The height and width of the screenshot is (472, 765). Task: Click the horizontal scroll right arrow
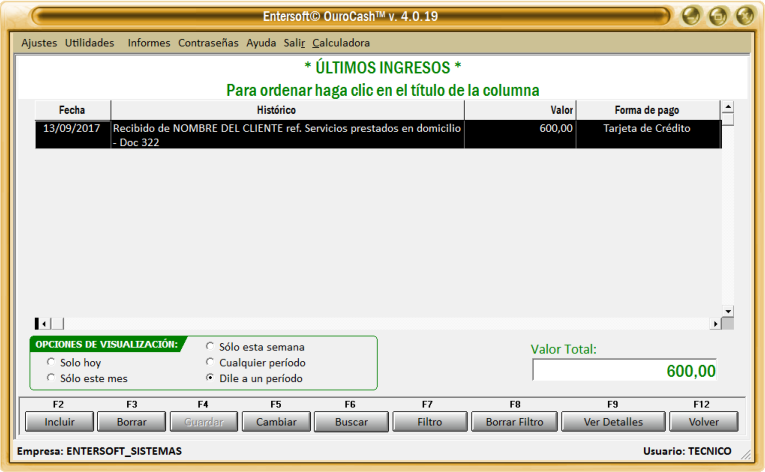click(x=716, y=324)
